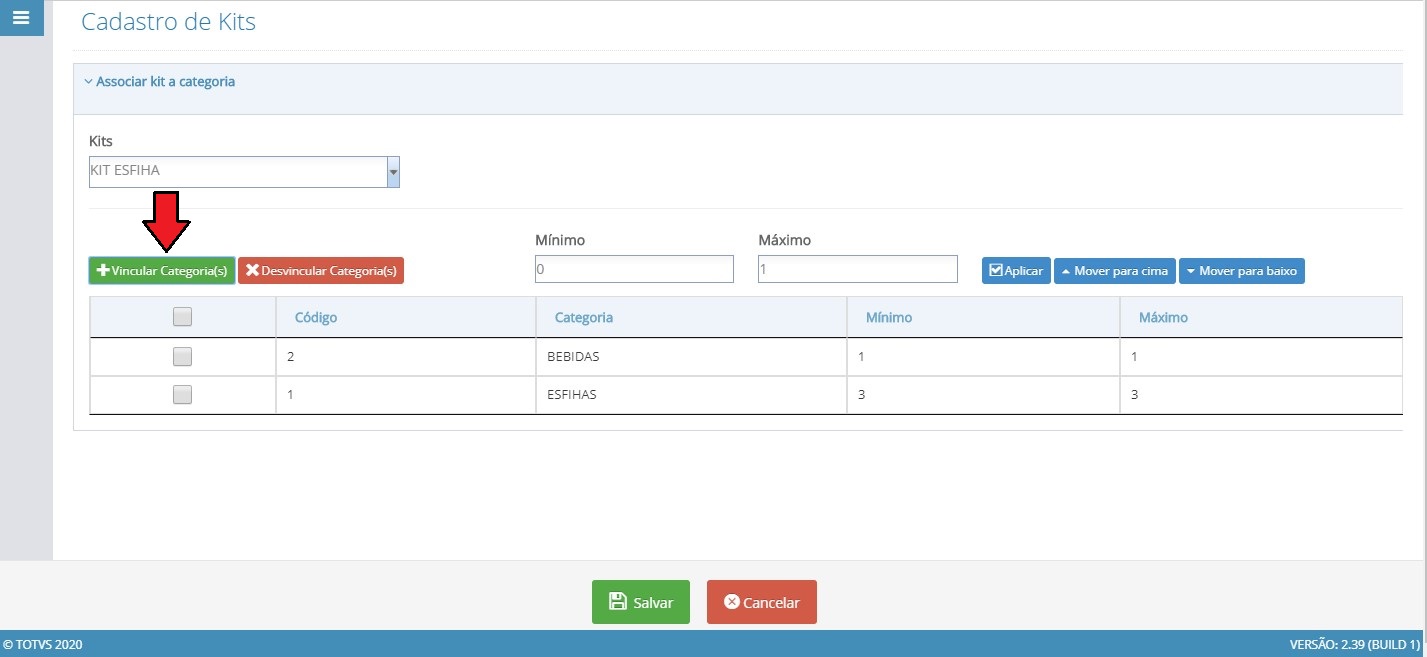
Task: Click the © TOTVS 2020 footer text
Action: [x=43, y=645]
